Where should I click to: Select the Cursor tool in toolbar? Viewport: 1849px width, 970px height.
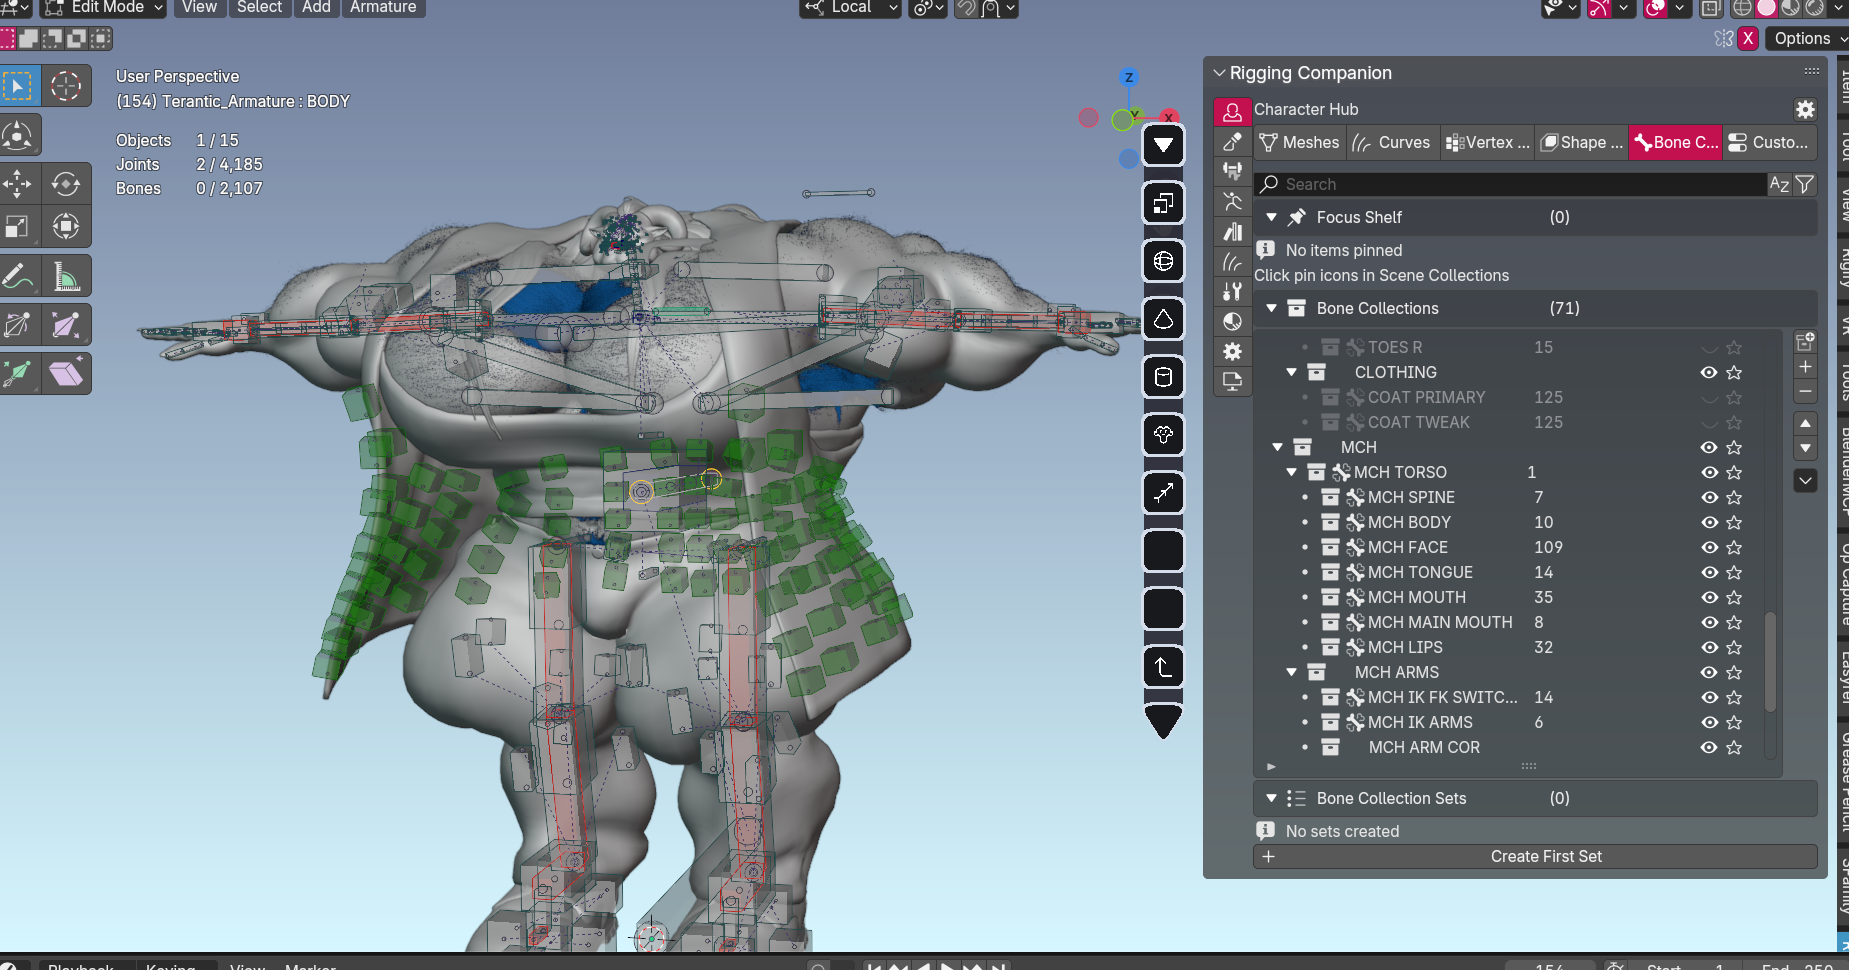(x=66, y=86)
